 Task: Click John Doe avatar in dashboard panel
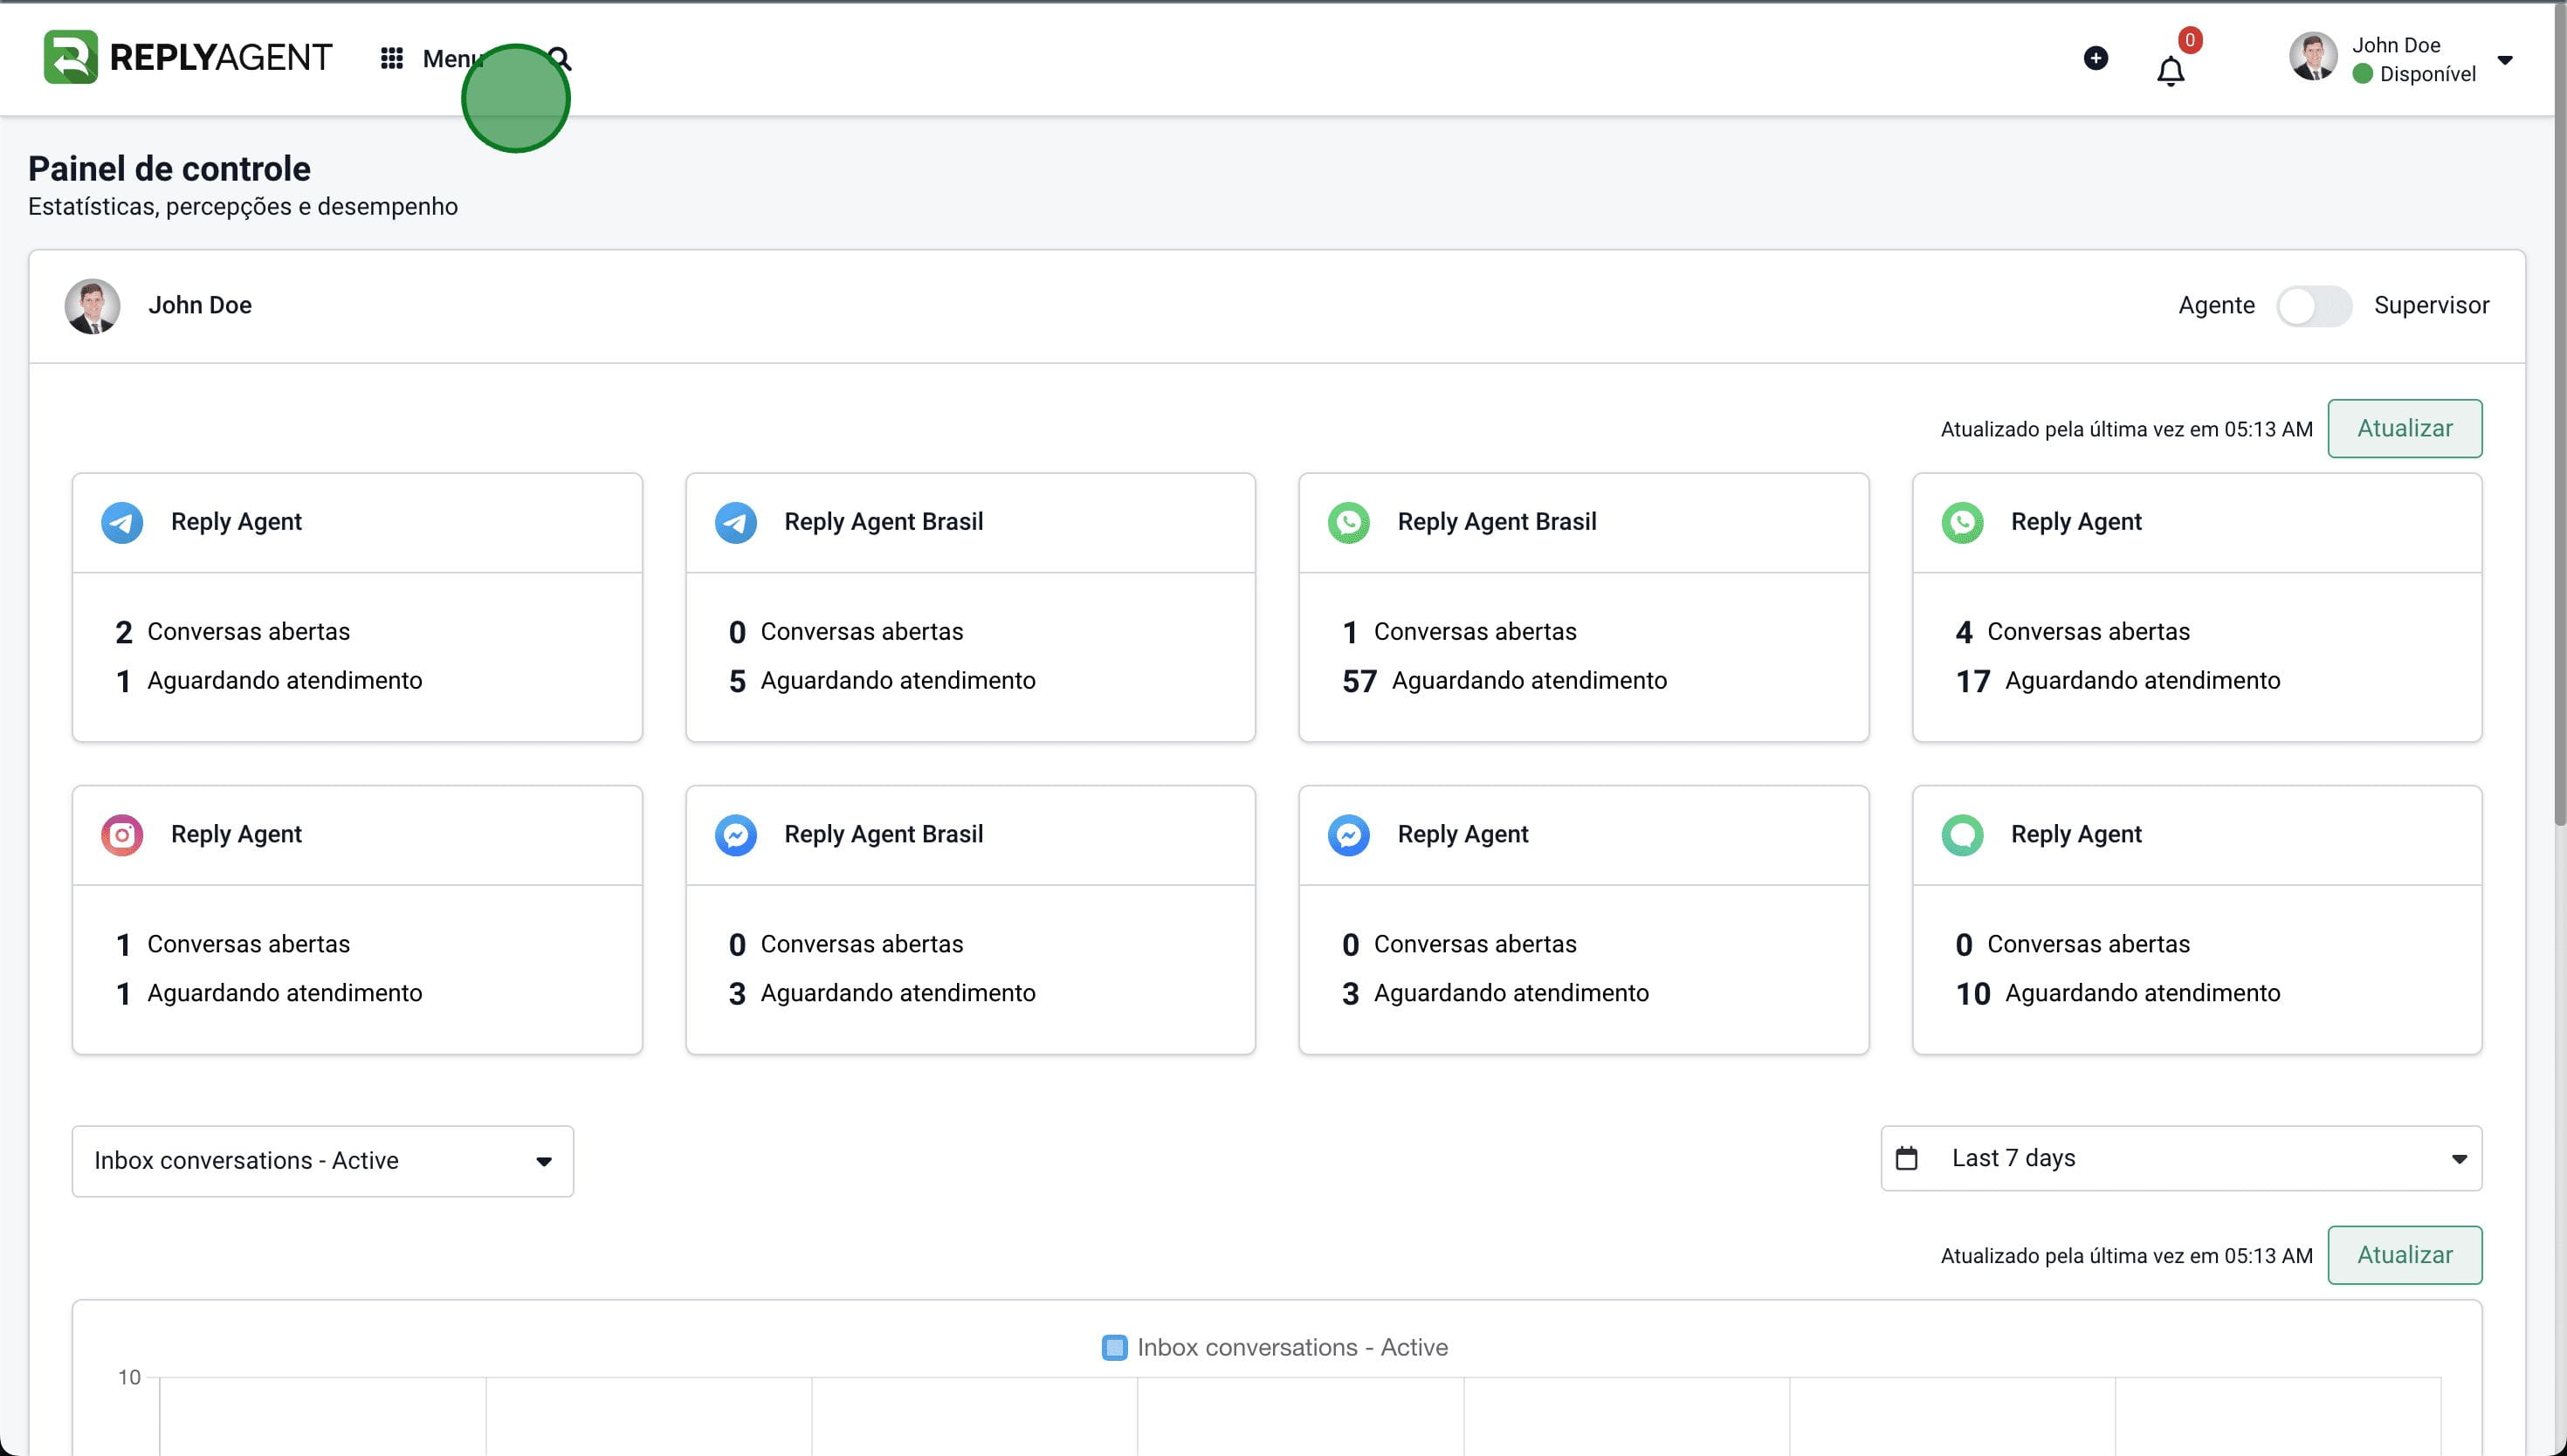click(92, 306)
